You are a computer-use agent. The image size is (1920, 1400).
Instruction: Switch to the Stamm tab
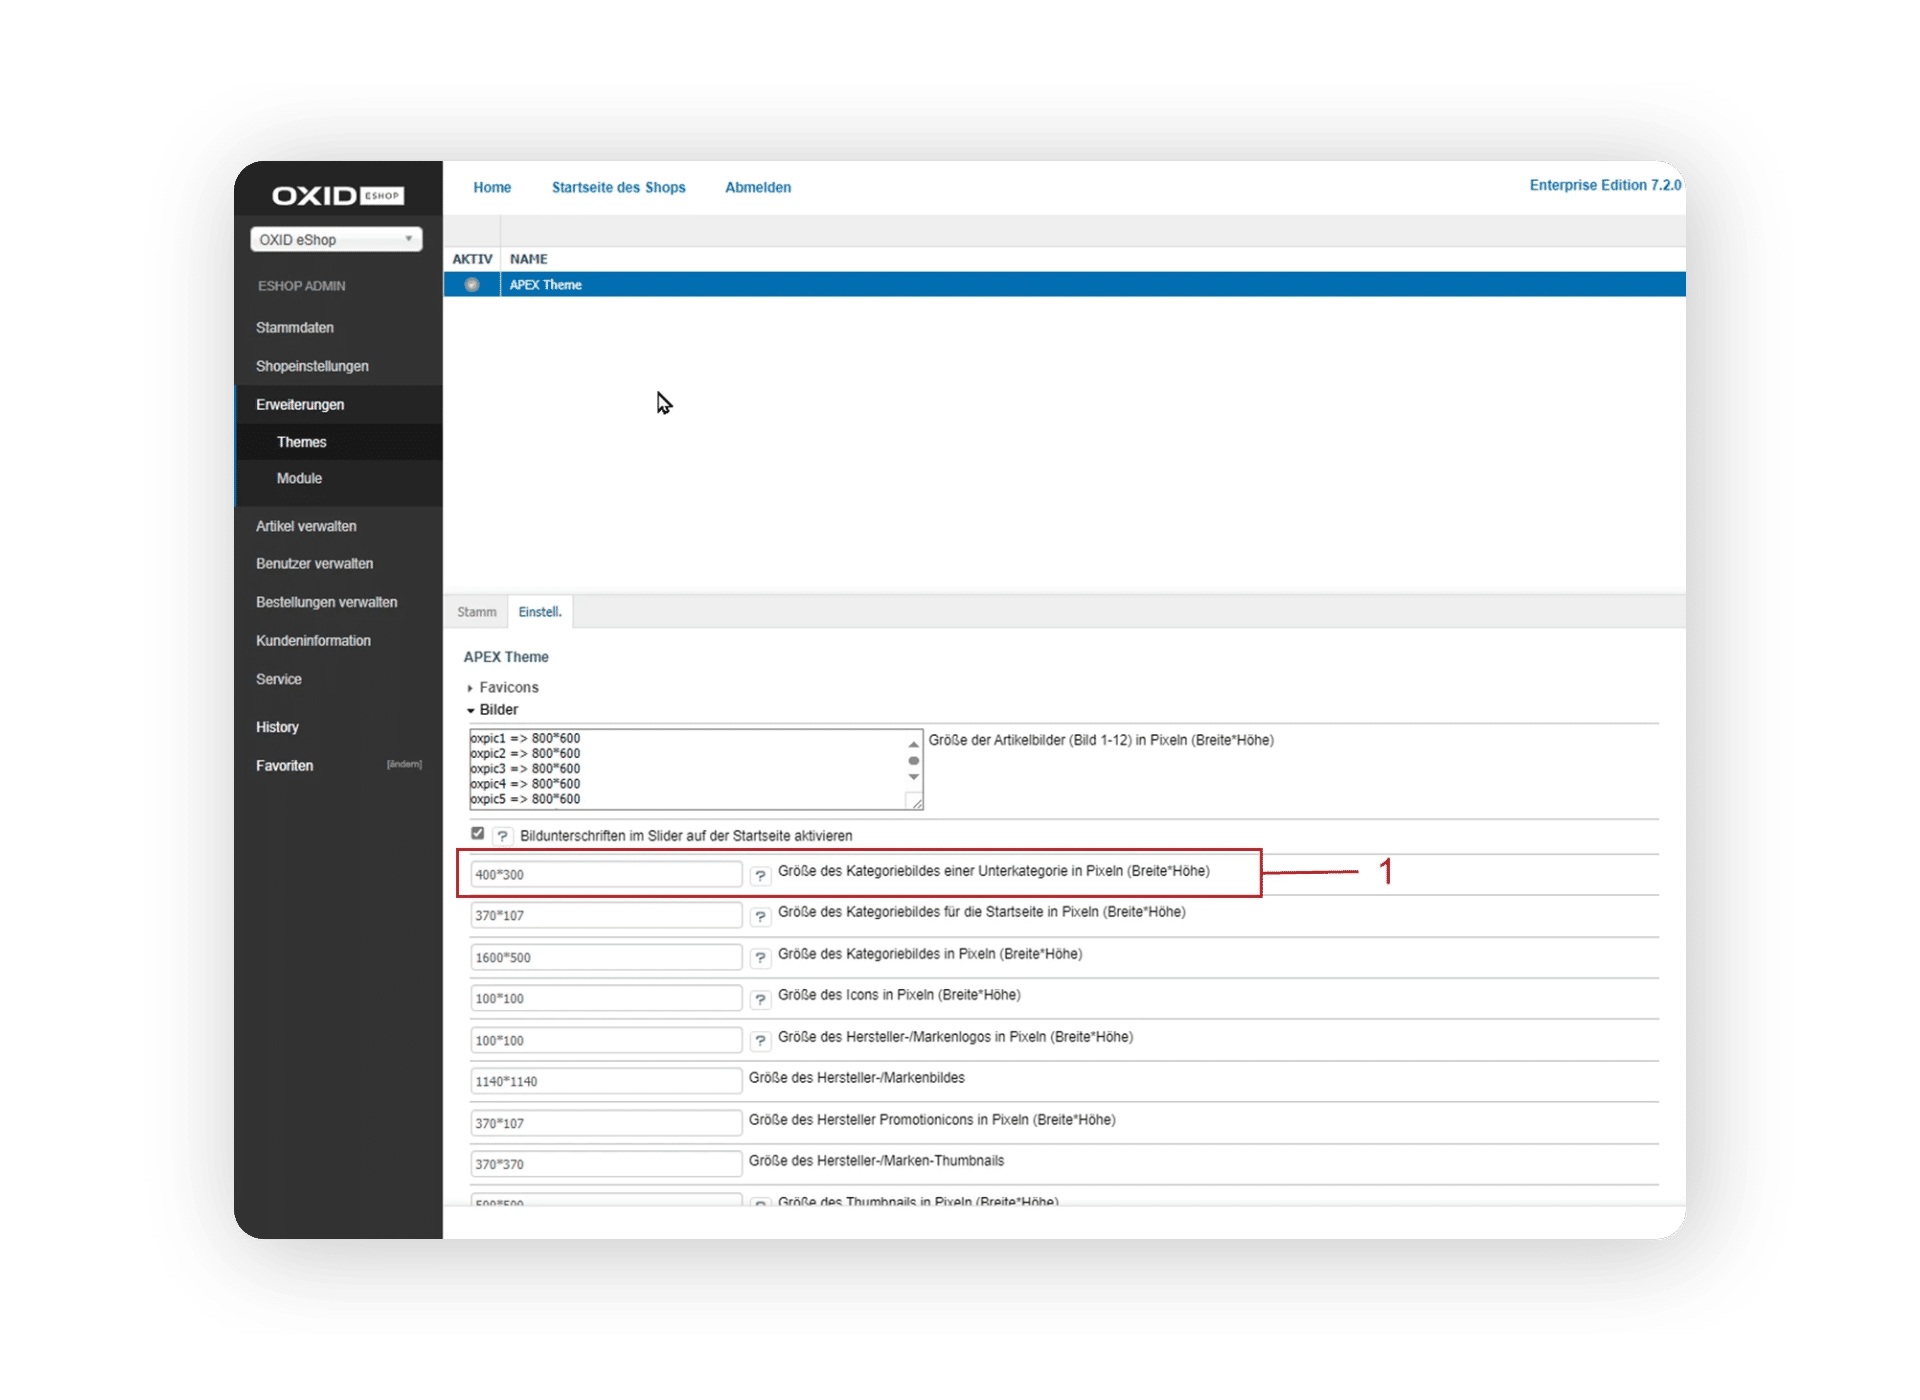tap(477, 612)
